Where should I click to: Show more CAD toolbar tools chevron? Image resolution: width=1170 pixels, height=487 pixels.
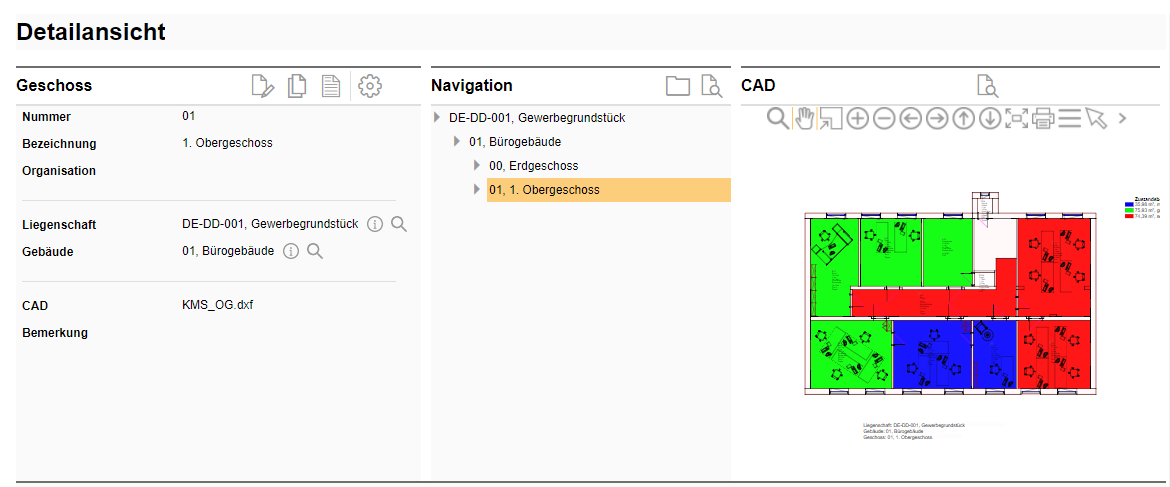pos(1123,118)
